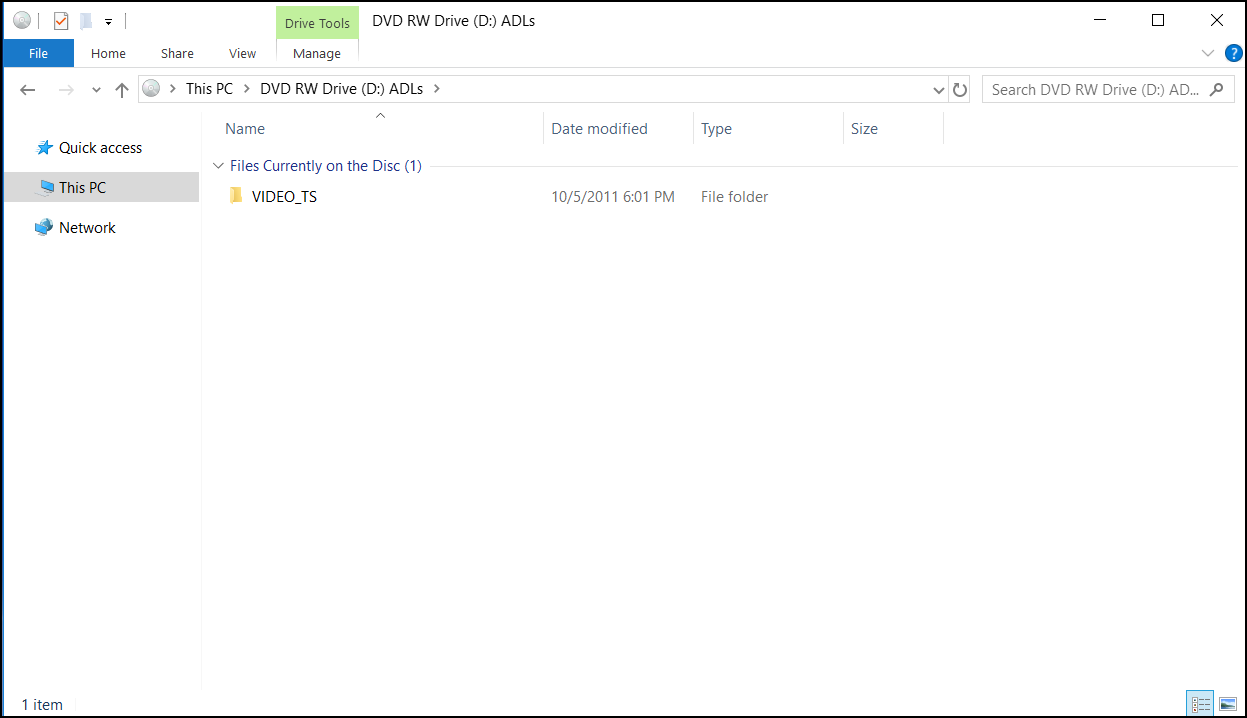Select Network in navigation pane

87,227
